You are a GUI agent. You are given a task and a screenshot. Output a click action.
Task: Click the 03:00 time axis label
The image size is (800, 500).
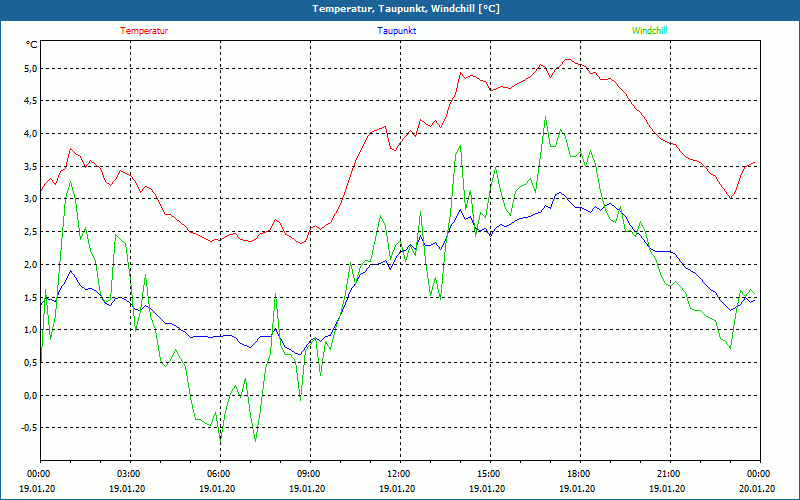click(130, 474)
